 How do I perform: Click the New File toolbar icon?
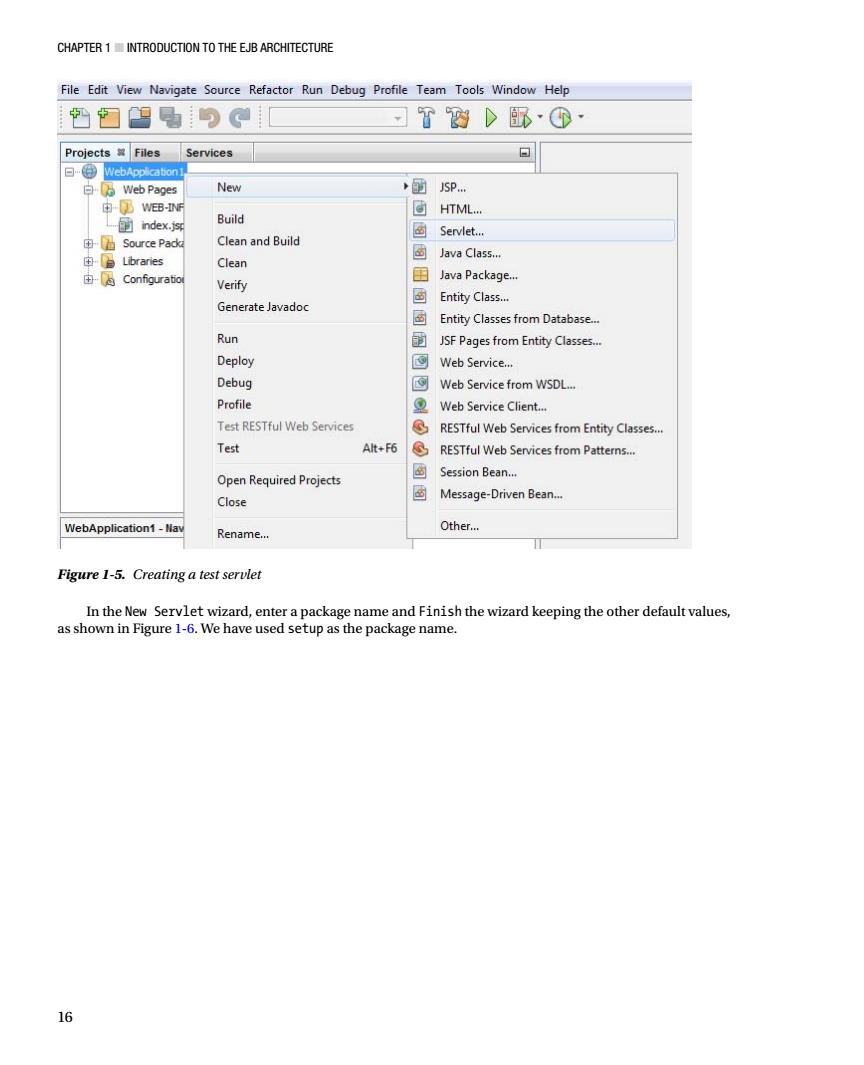pyautogui.click(x=79, y=118)
